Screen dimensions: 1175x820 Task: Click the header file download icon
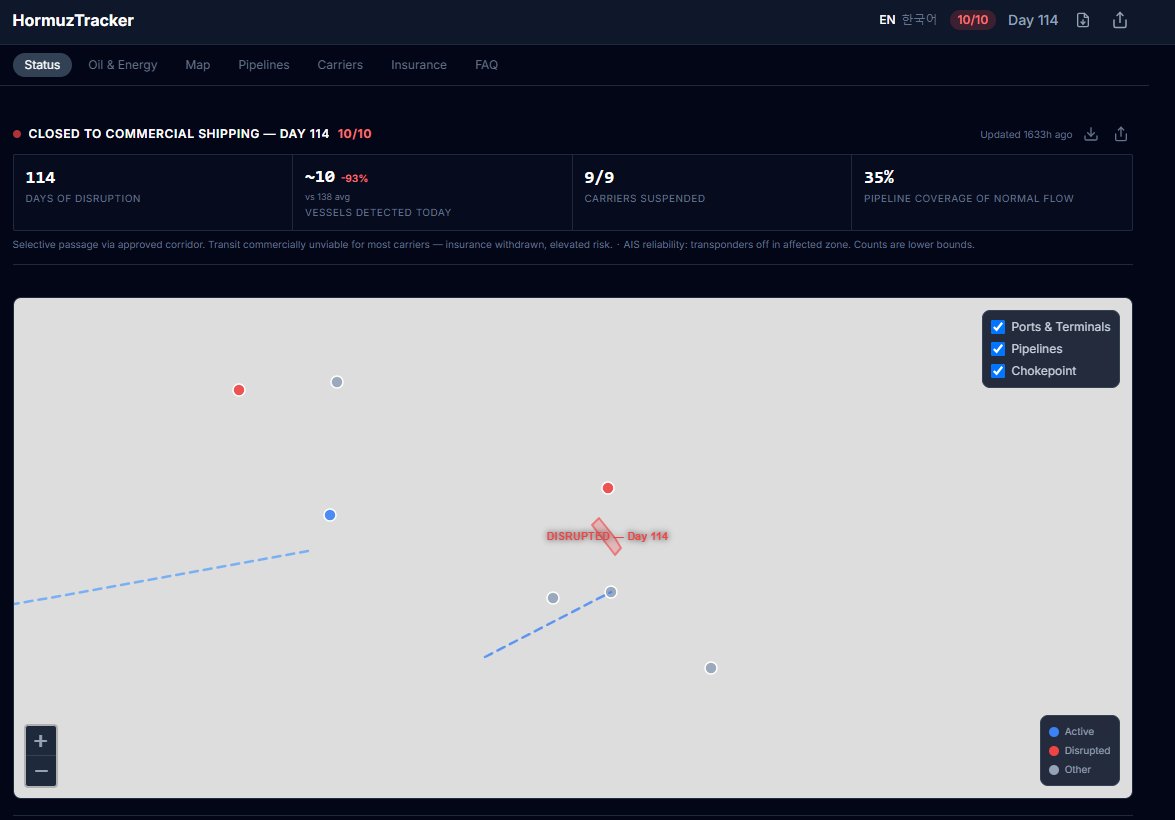click(1083, 20)
